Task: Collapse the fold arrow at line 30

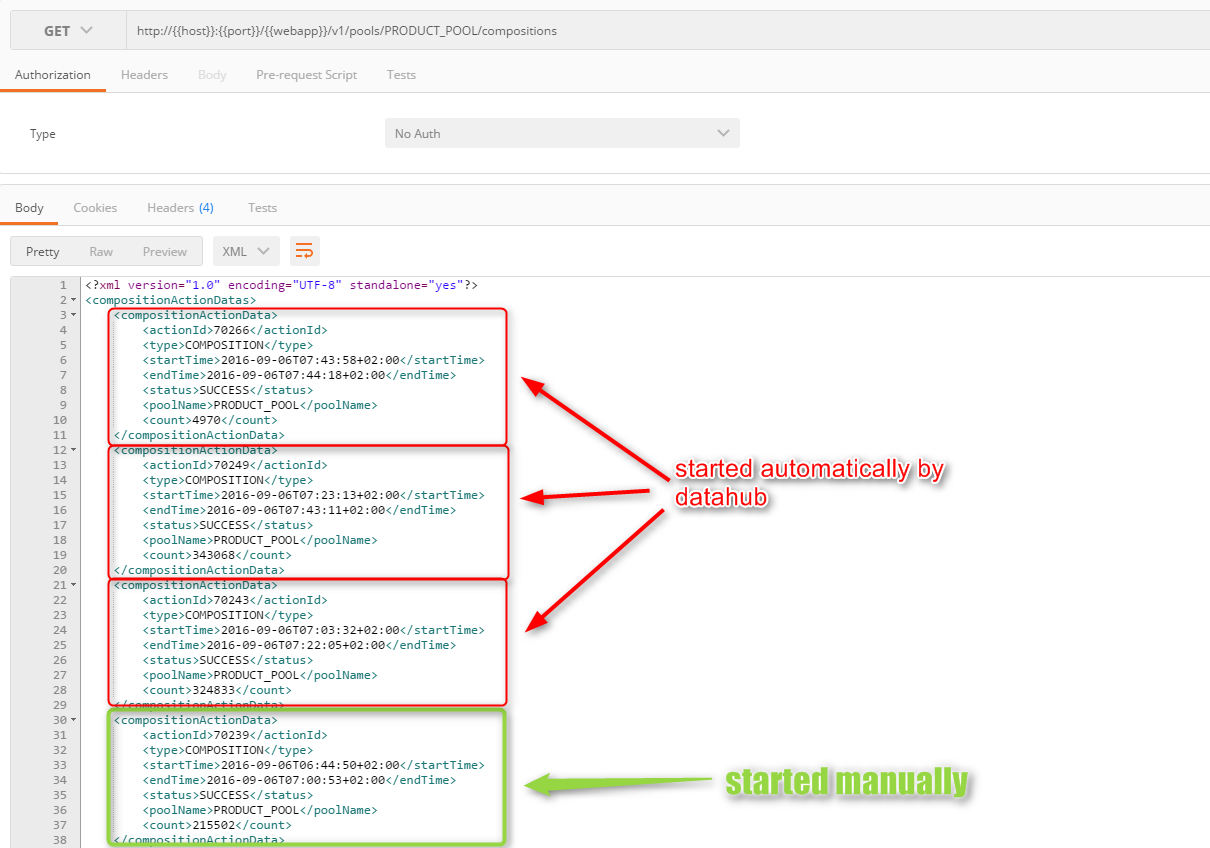Action: click(74, 720)
